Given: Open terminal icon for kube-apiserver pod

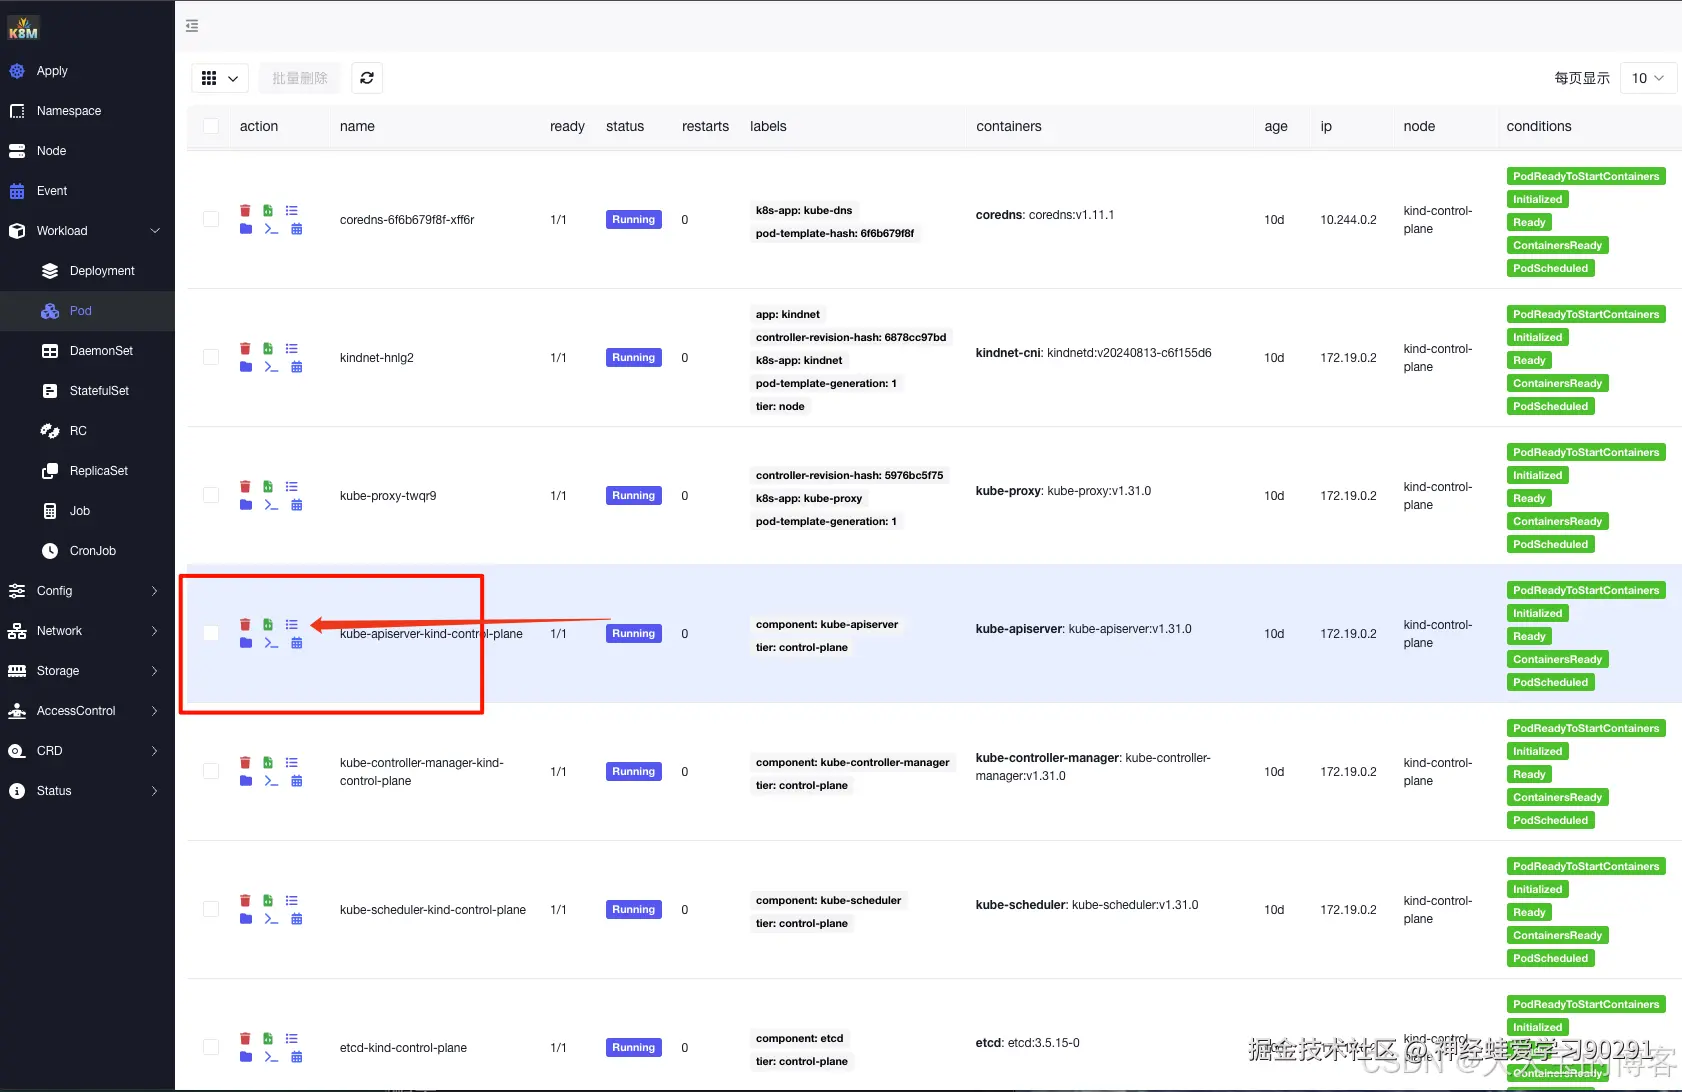Looking at the screenshot, I should point(271,643).
